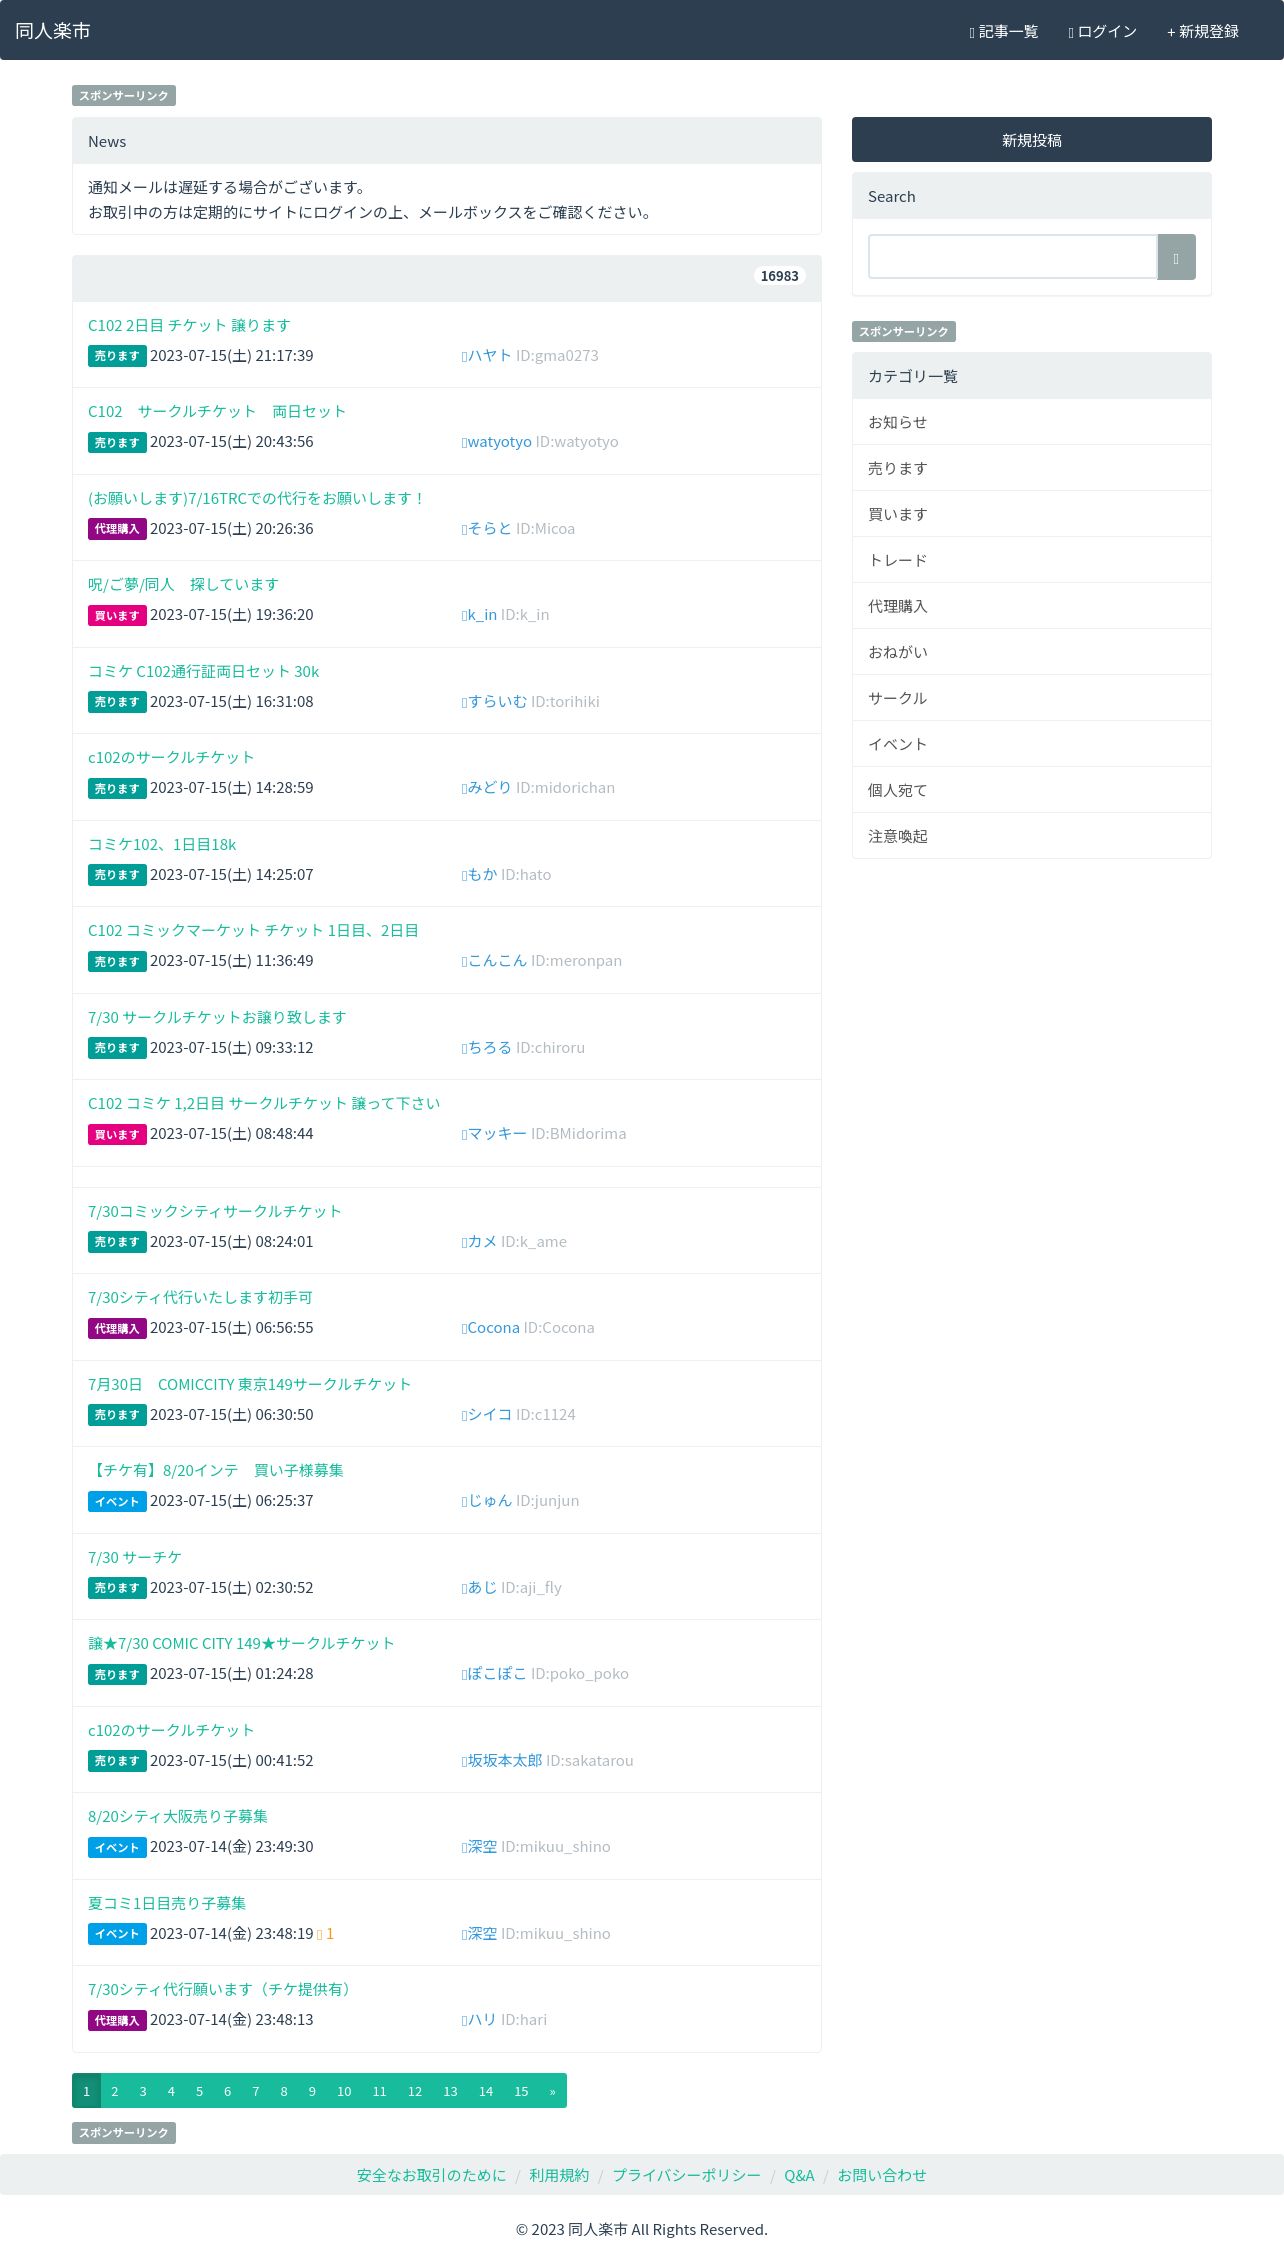Open the 安全なお取引のために footer link
Viewport: 1284px width, 2241px height.
432,2175
